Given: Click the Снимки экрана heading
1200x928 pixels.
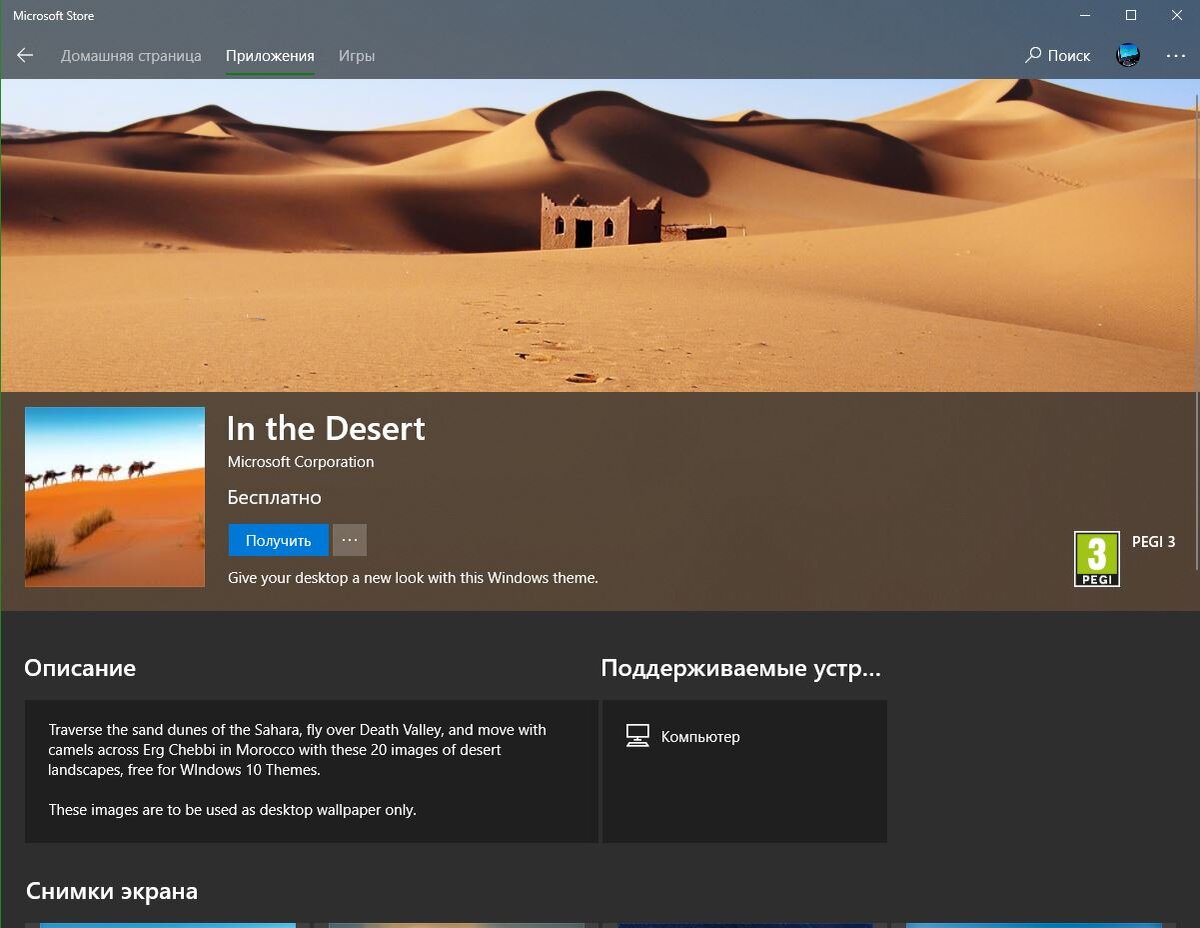Looking at the screenshot, I should 112,891.
